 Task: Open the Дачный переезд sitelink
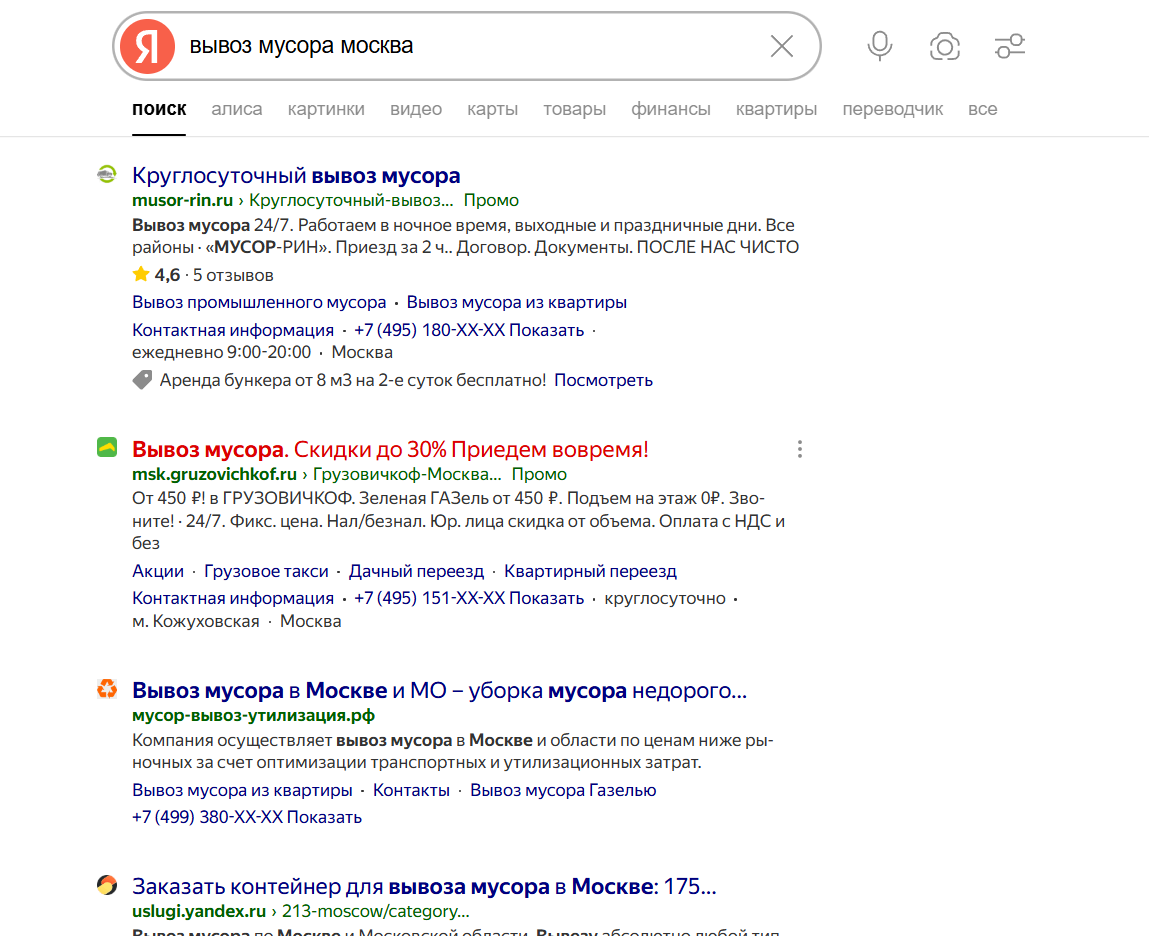point(416,571)
